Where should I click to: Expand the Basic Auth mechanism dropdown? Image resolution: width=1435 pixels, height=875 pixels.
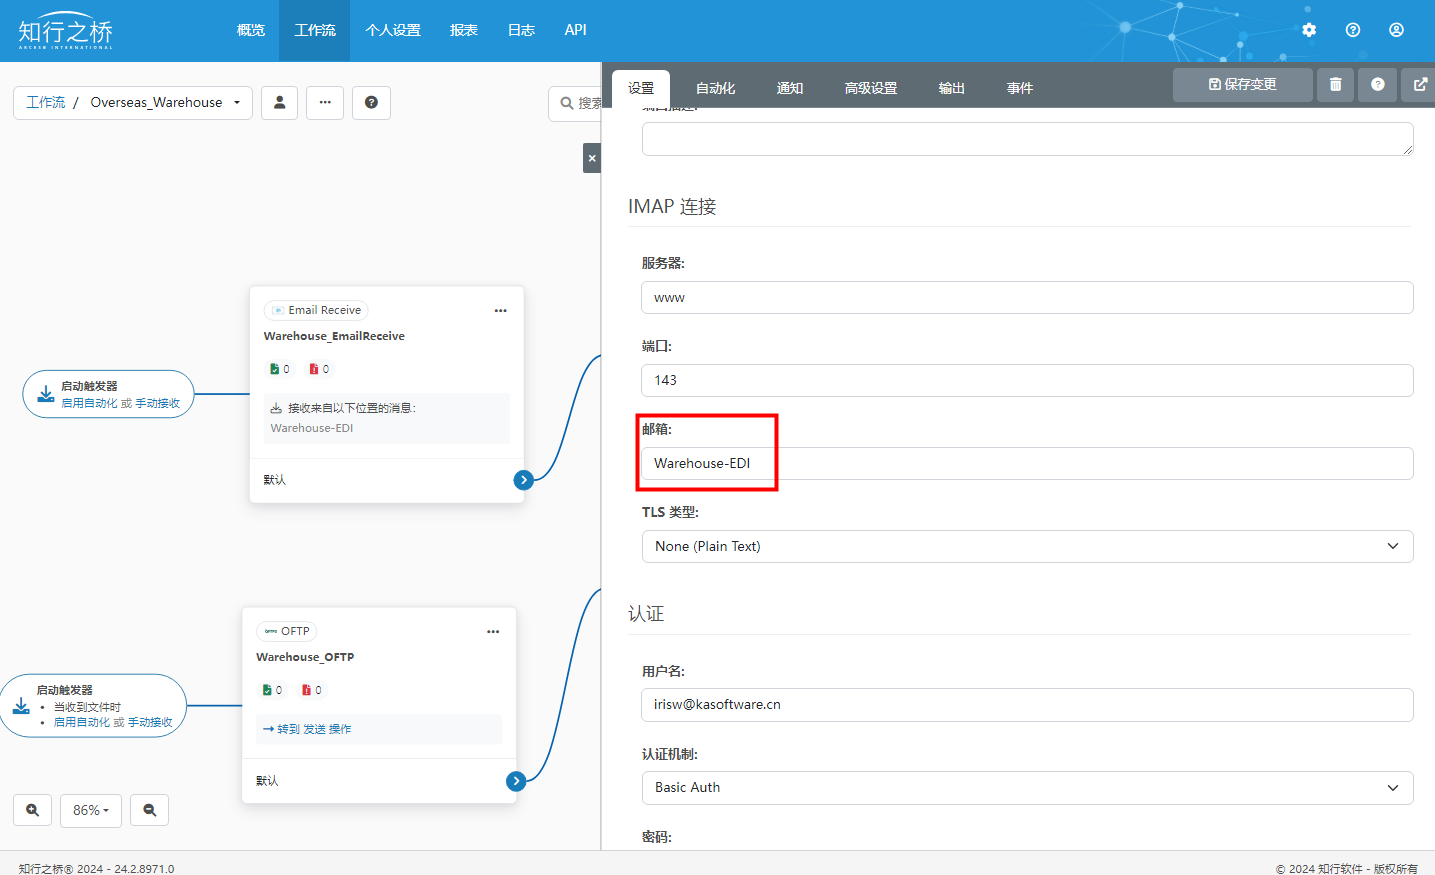(x=1027, y=788)
